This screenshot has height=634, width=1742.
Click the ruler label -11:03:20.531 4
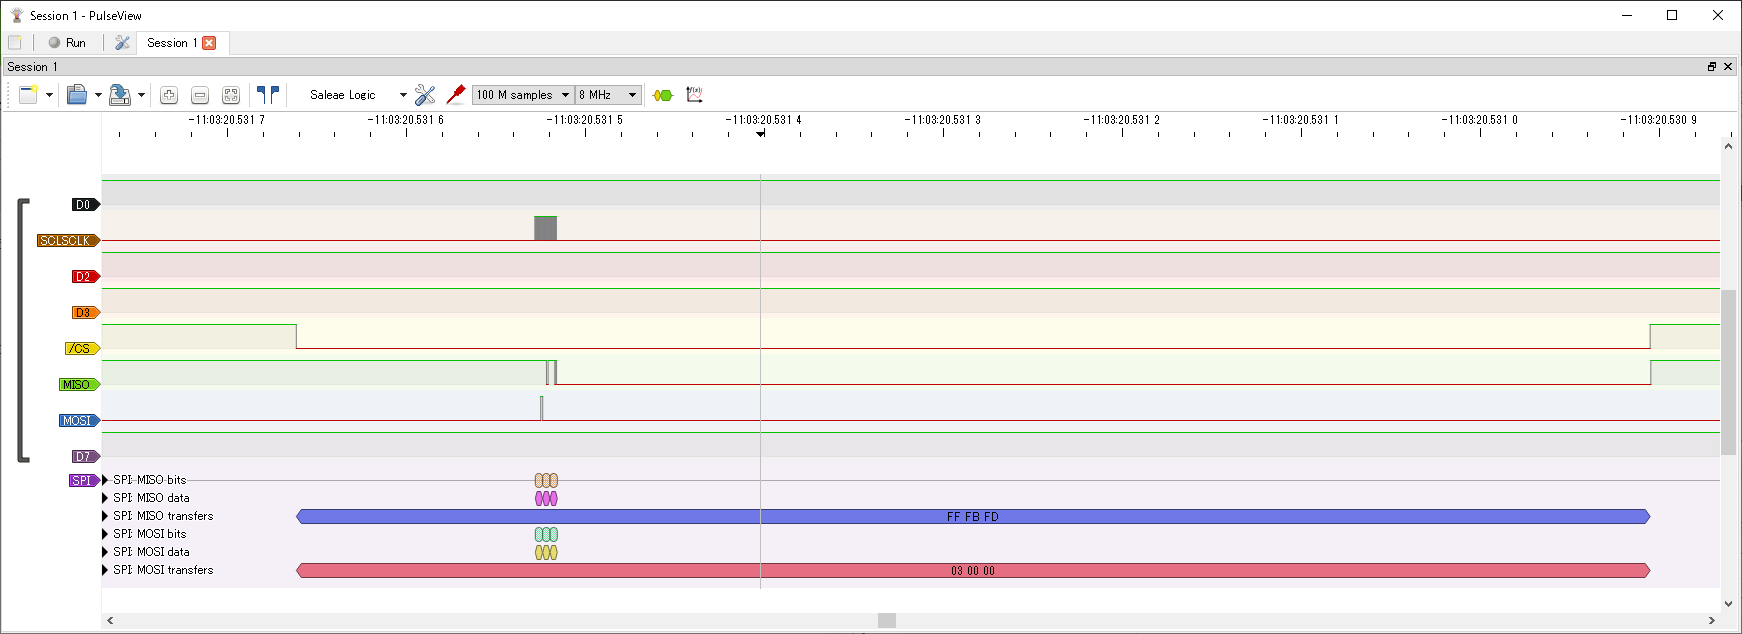pyautogui.click(x=763, y=120)
